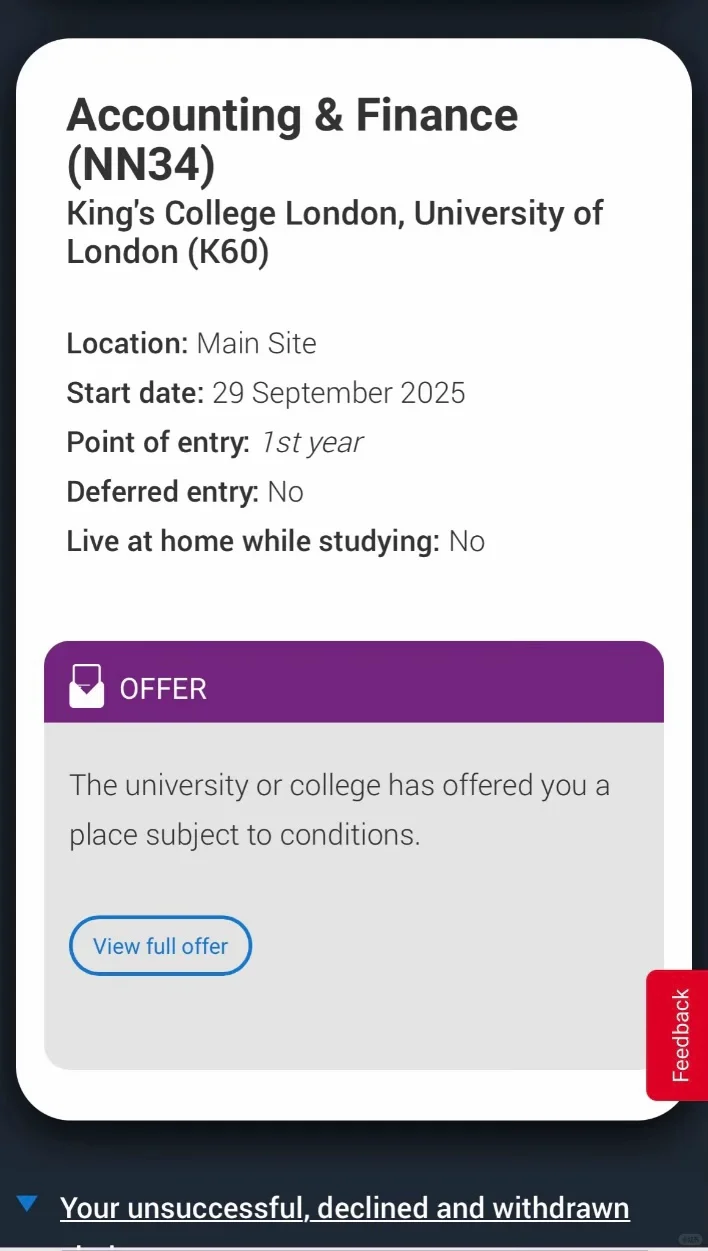Click King's College London university name
This screenshot has width=708, height=1251.
click(335, 232)
